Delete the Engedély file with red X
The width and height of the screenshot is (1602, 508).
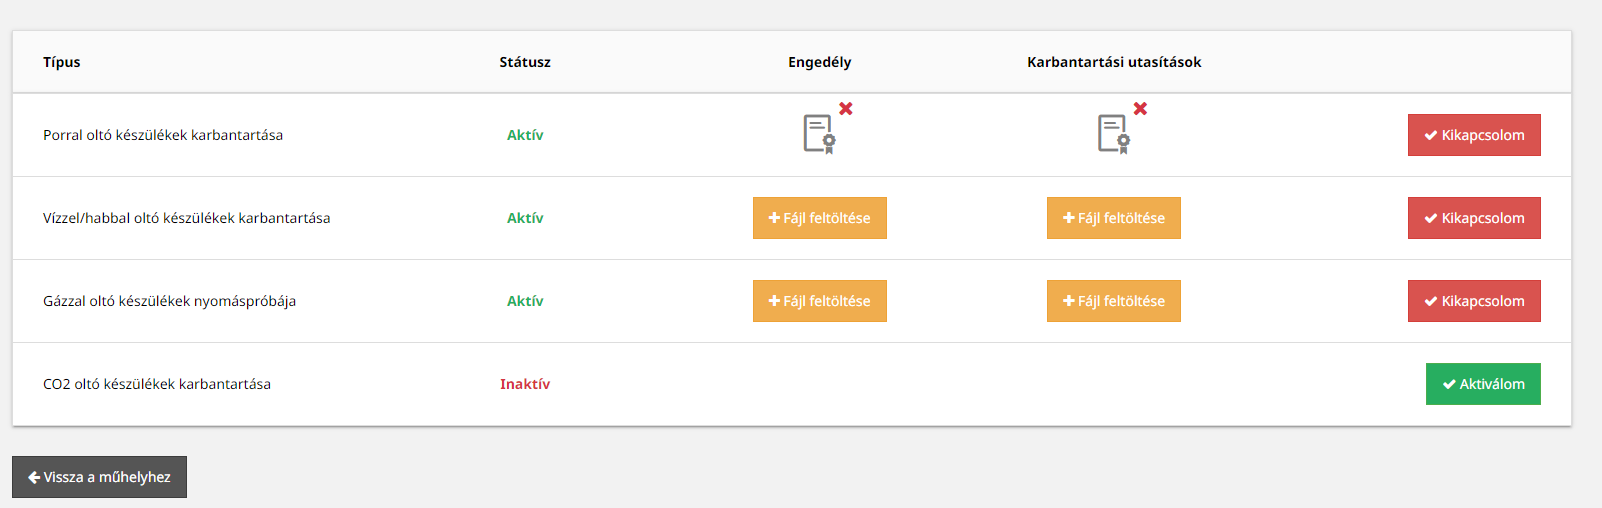pos(846,108)
